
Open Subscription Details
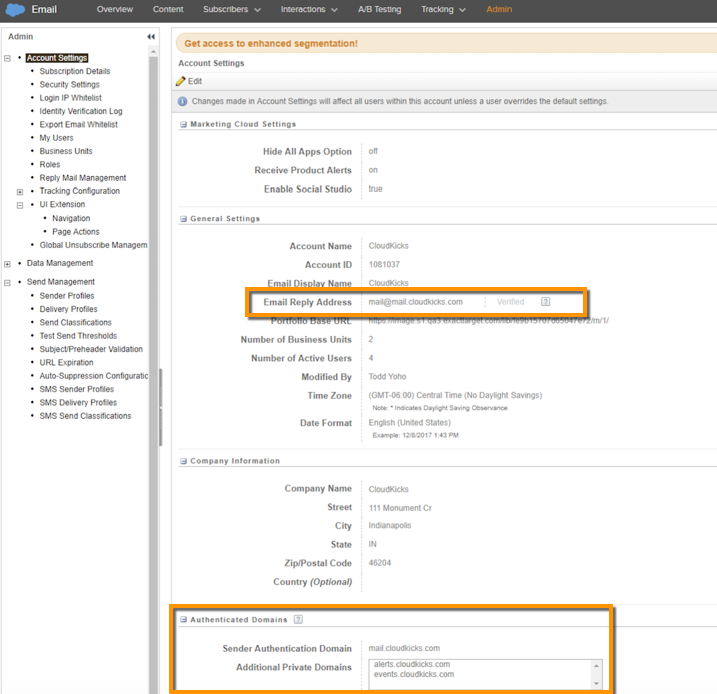75,71
